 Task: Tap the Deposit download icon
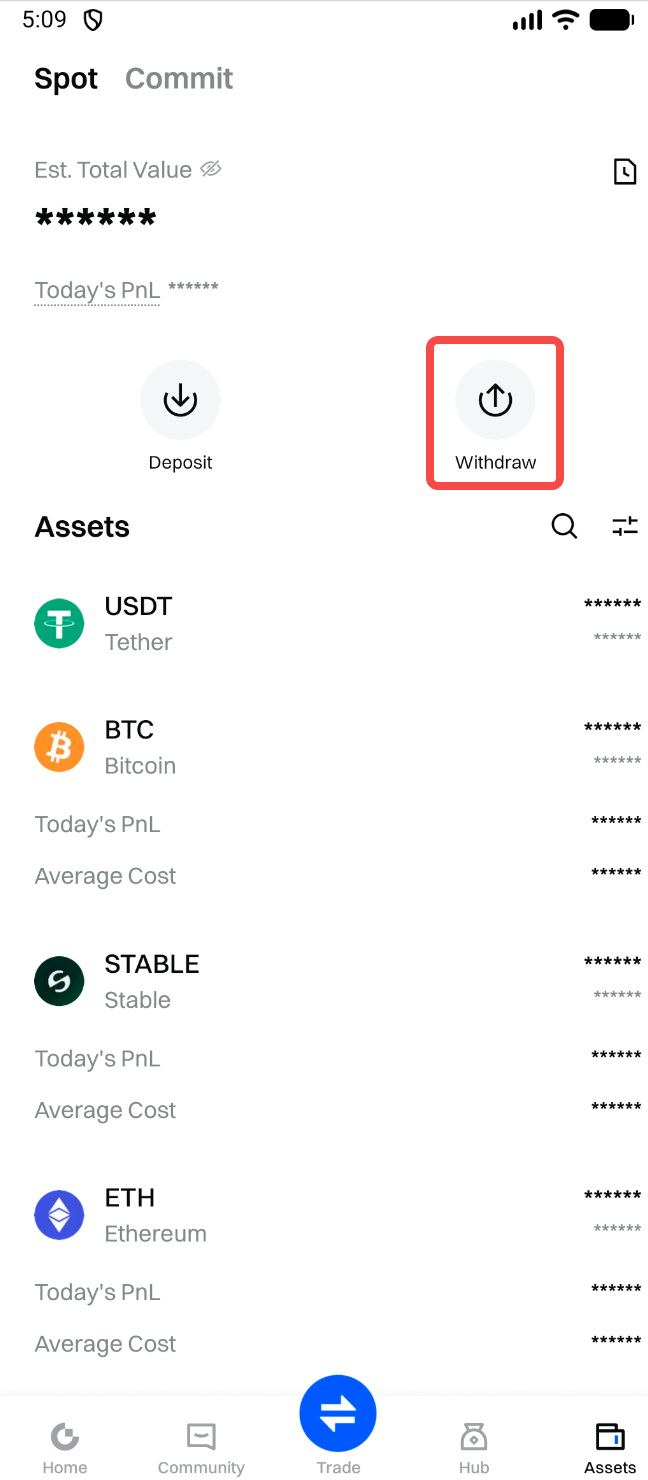coord(180,400)
